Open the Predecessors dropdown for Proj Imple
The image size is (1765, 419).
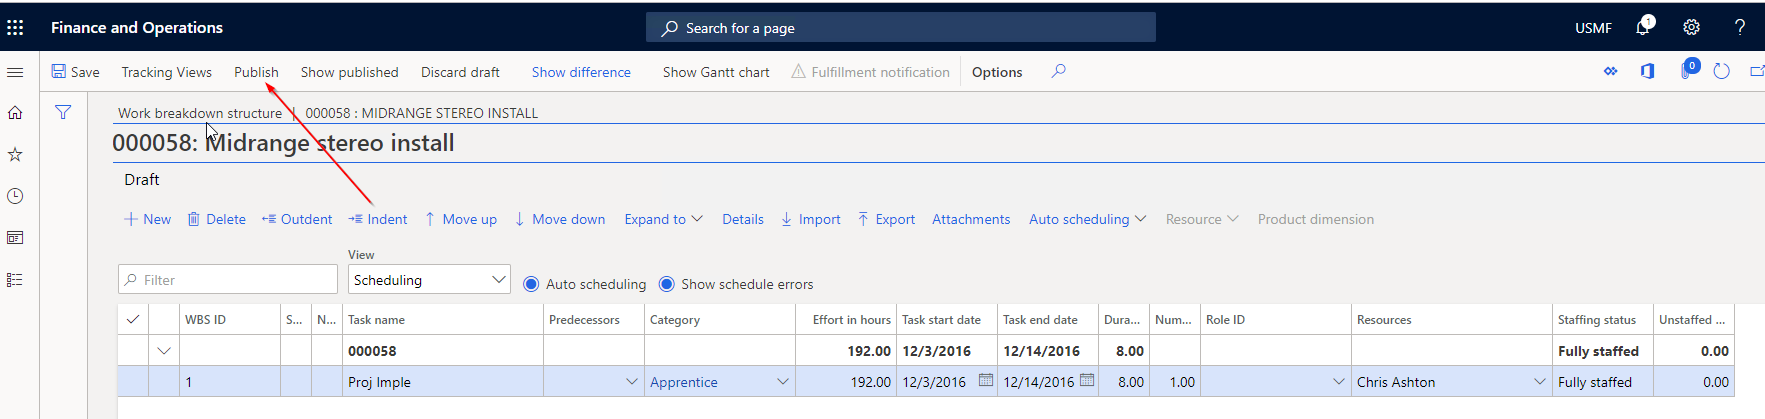[x=631, y=381]
